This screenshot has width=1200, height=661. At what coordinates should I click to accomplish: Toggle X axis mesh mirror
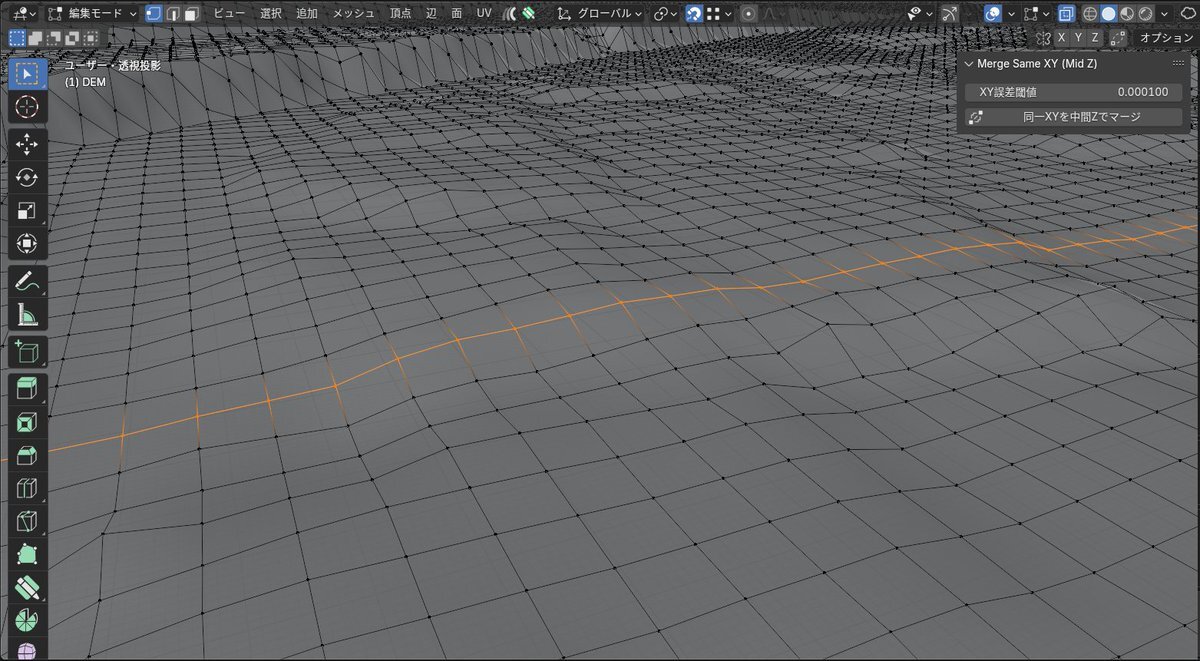tap(1062, 37)
